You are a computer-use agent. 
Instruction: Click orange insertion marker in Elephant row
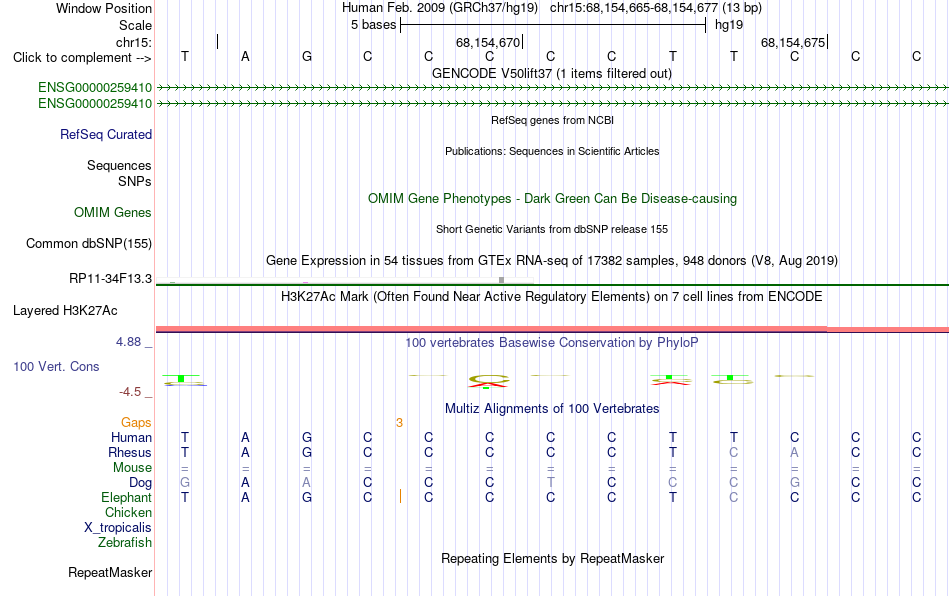click(400, 497)
